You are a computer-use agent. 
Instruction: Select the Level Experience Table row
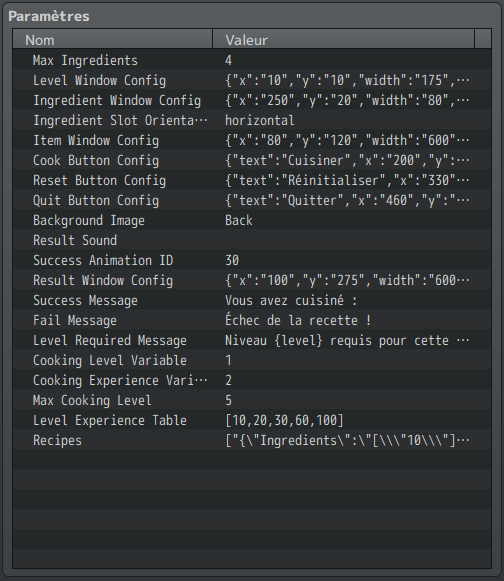[252, 420]
